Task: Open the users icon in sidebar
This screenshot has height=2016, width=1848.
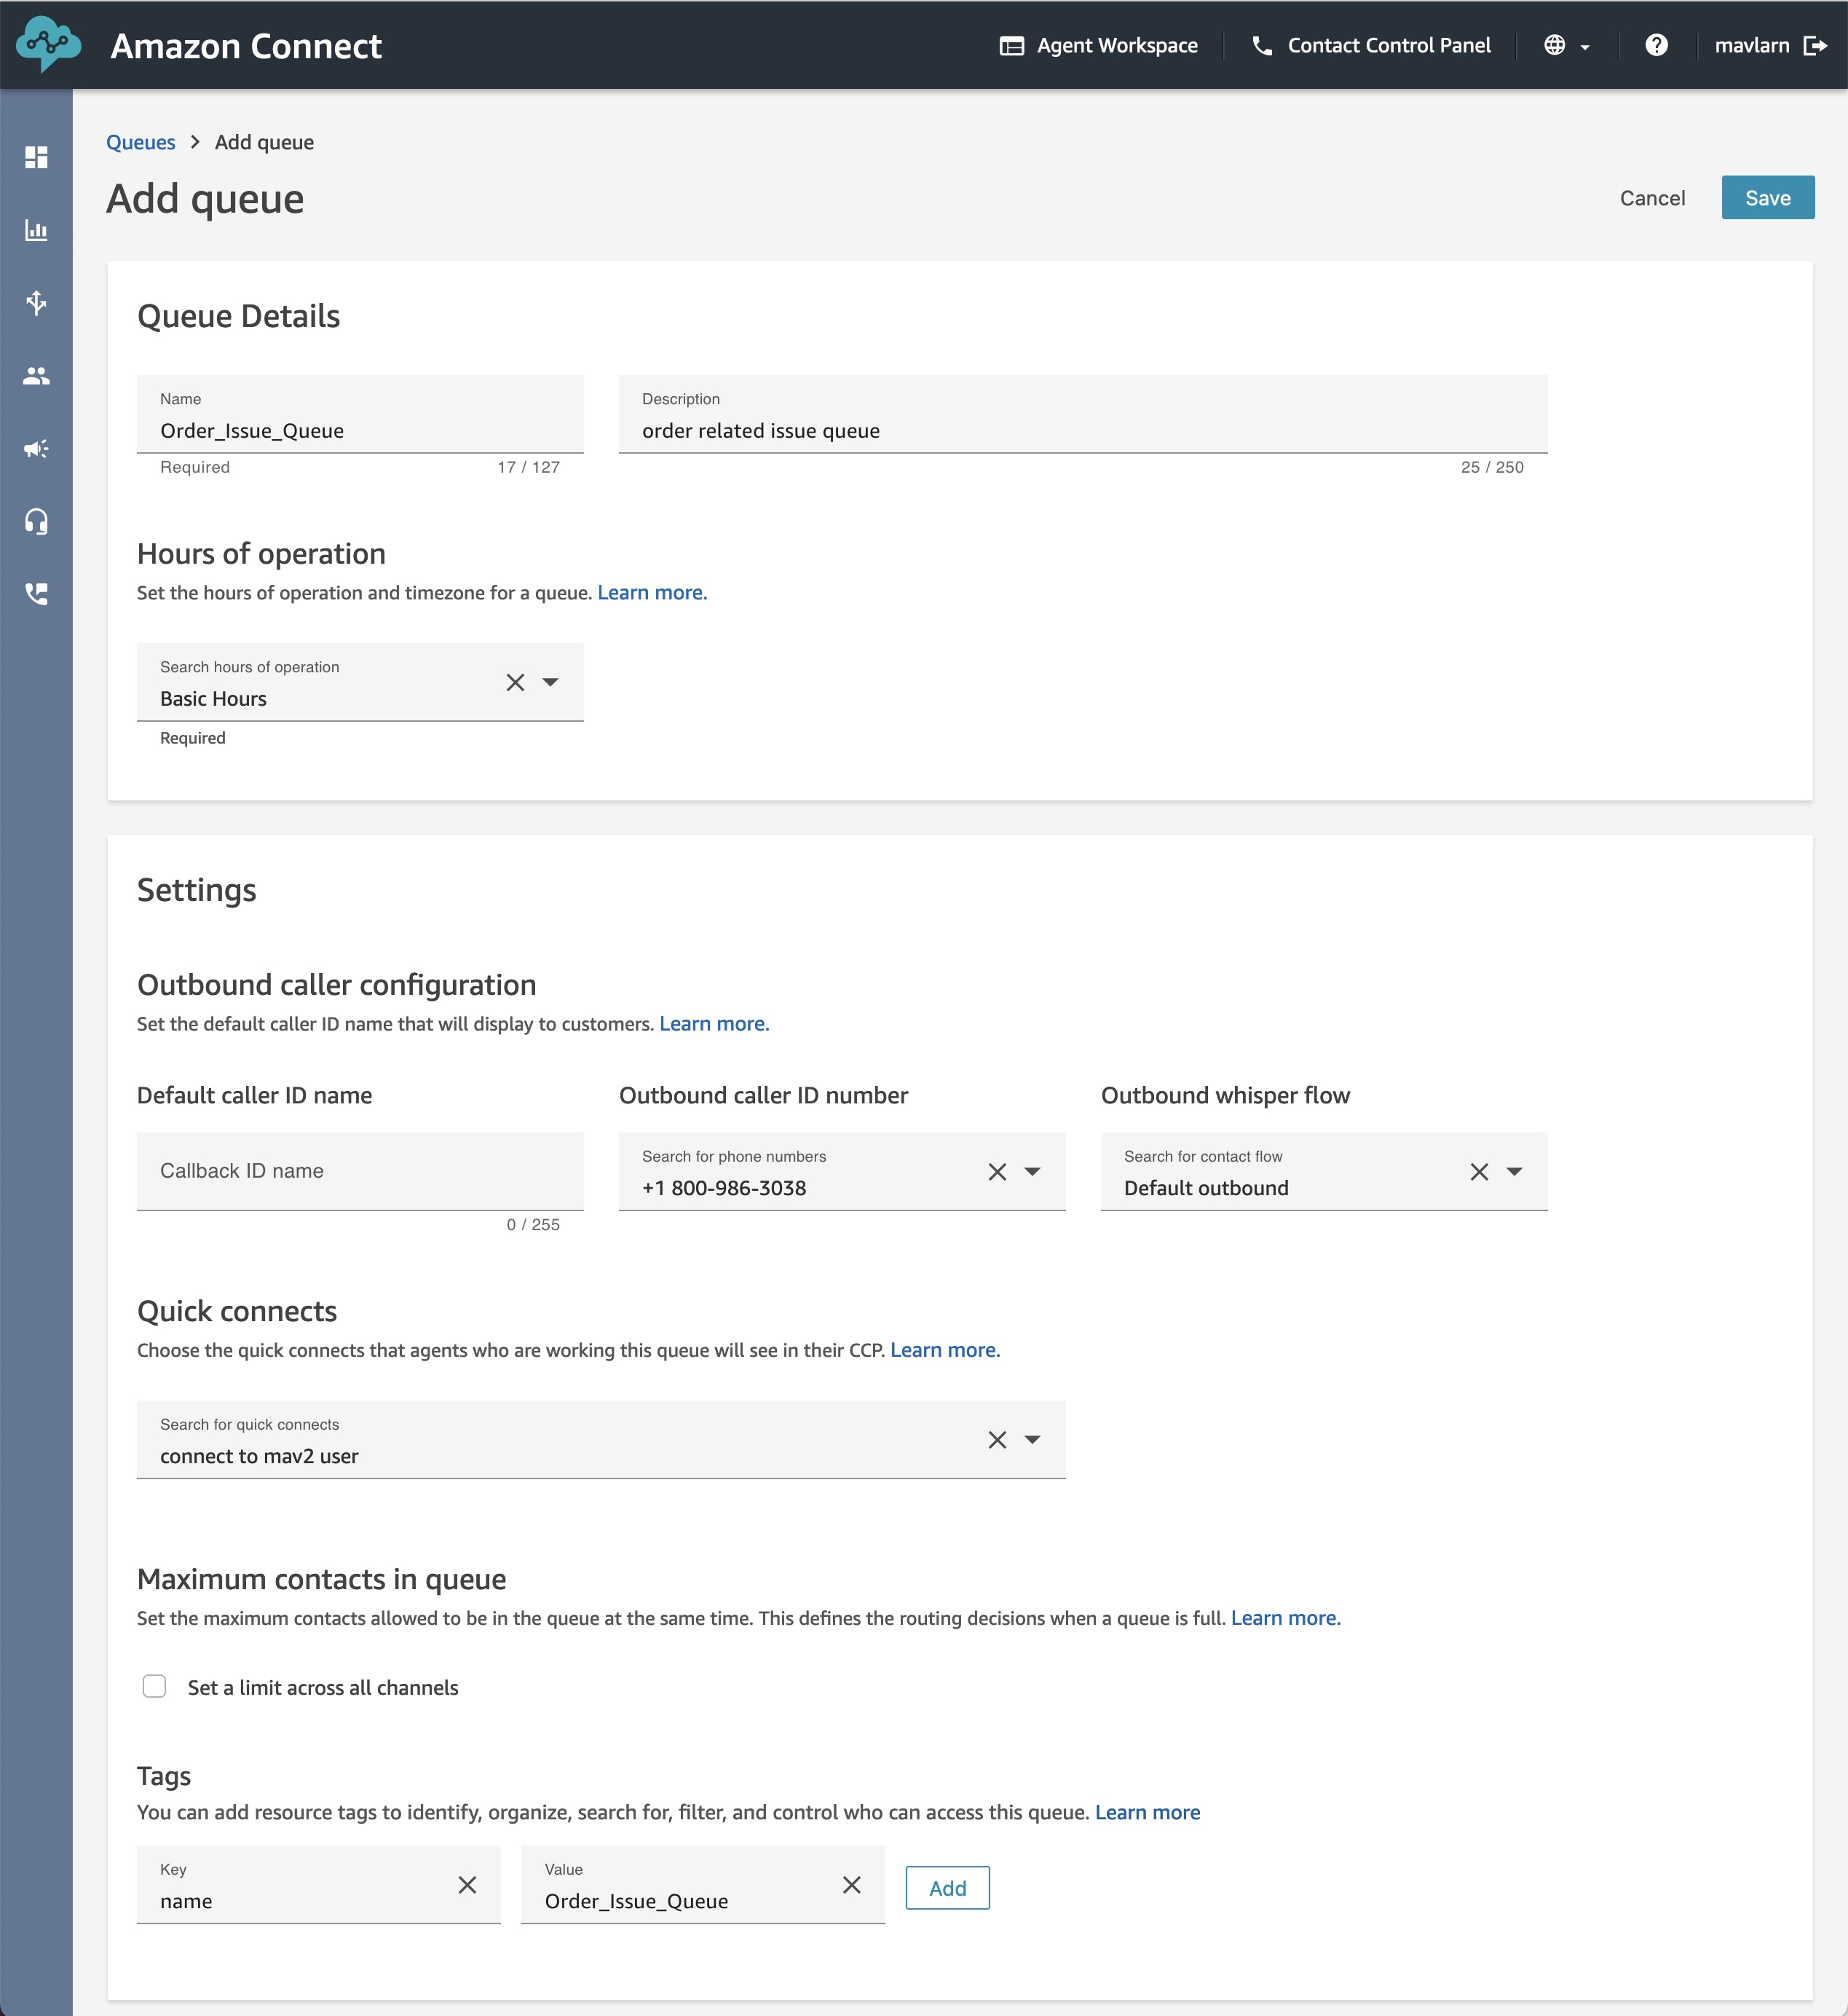Action: coord(36,376)
